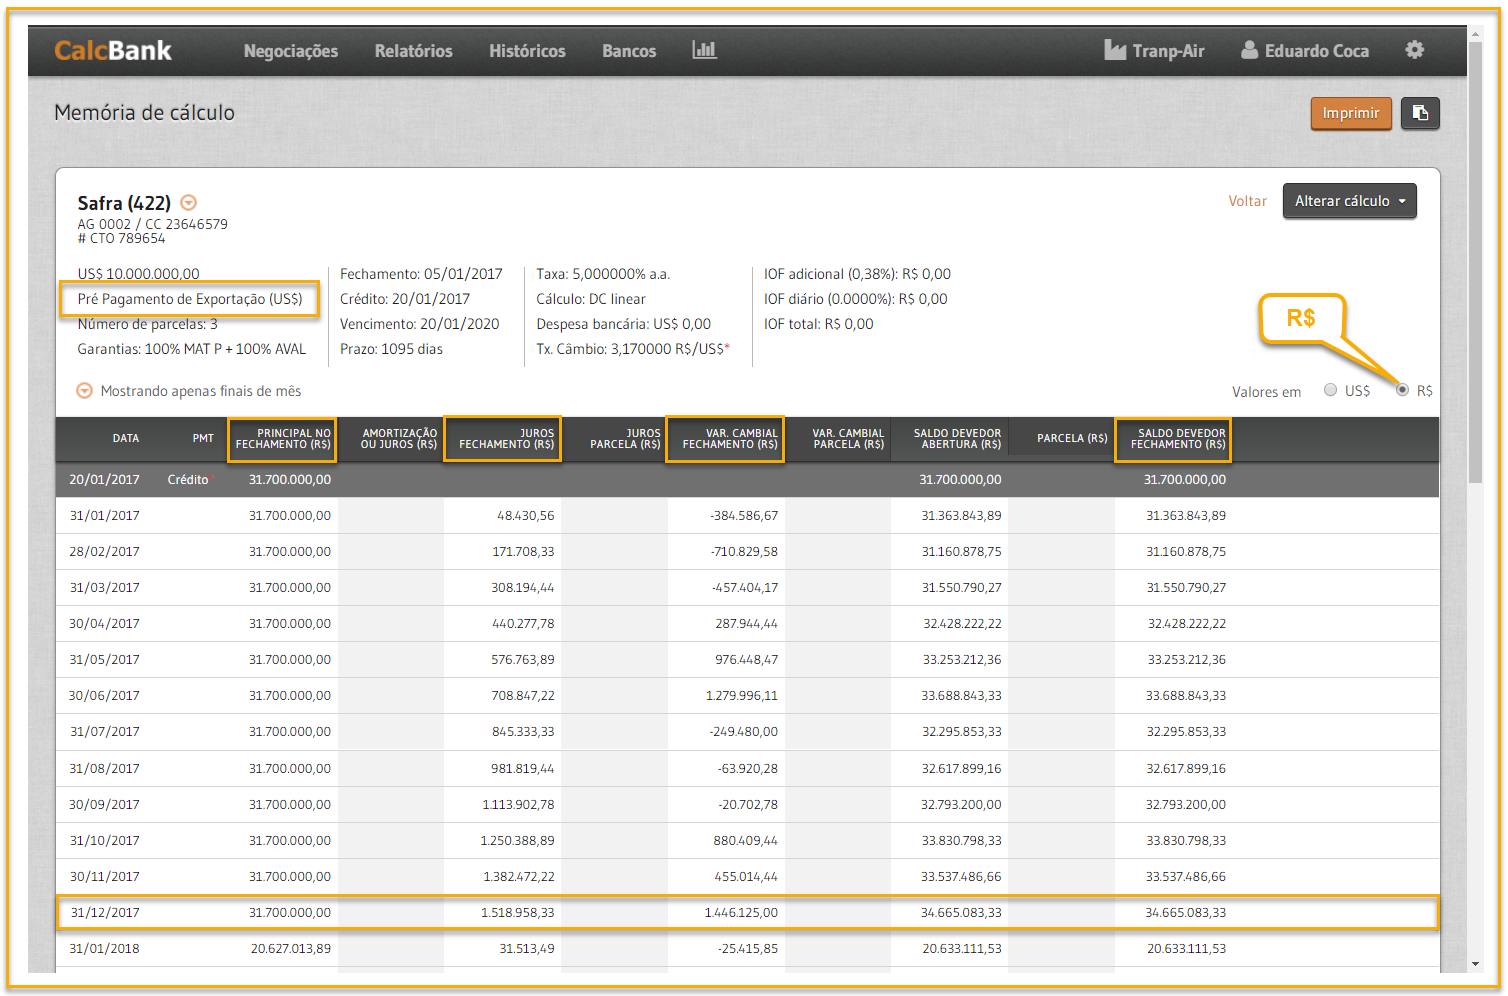
Task: Click the 31/01/2017 date cell
Action: 105,516
